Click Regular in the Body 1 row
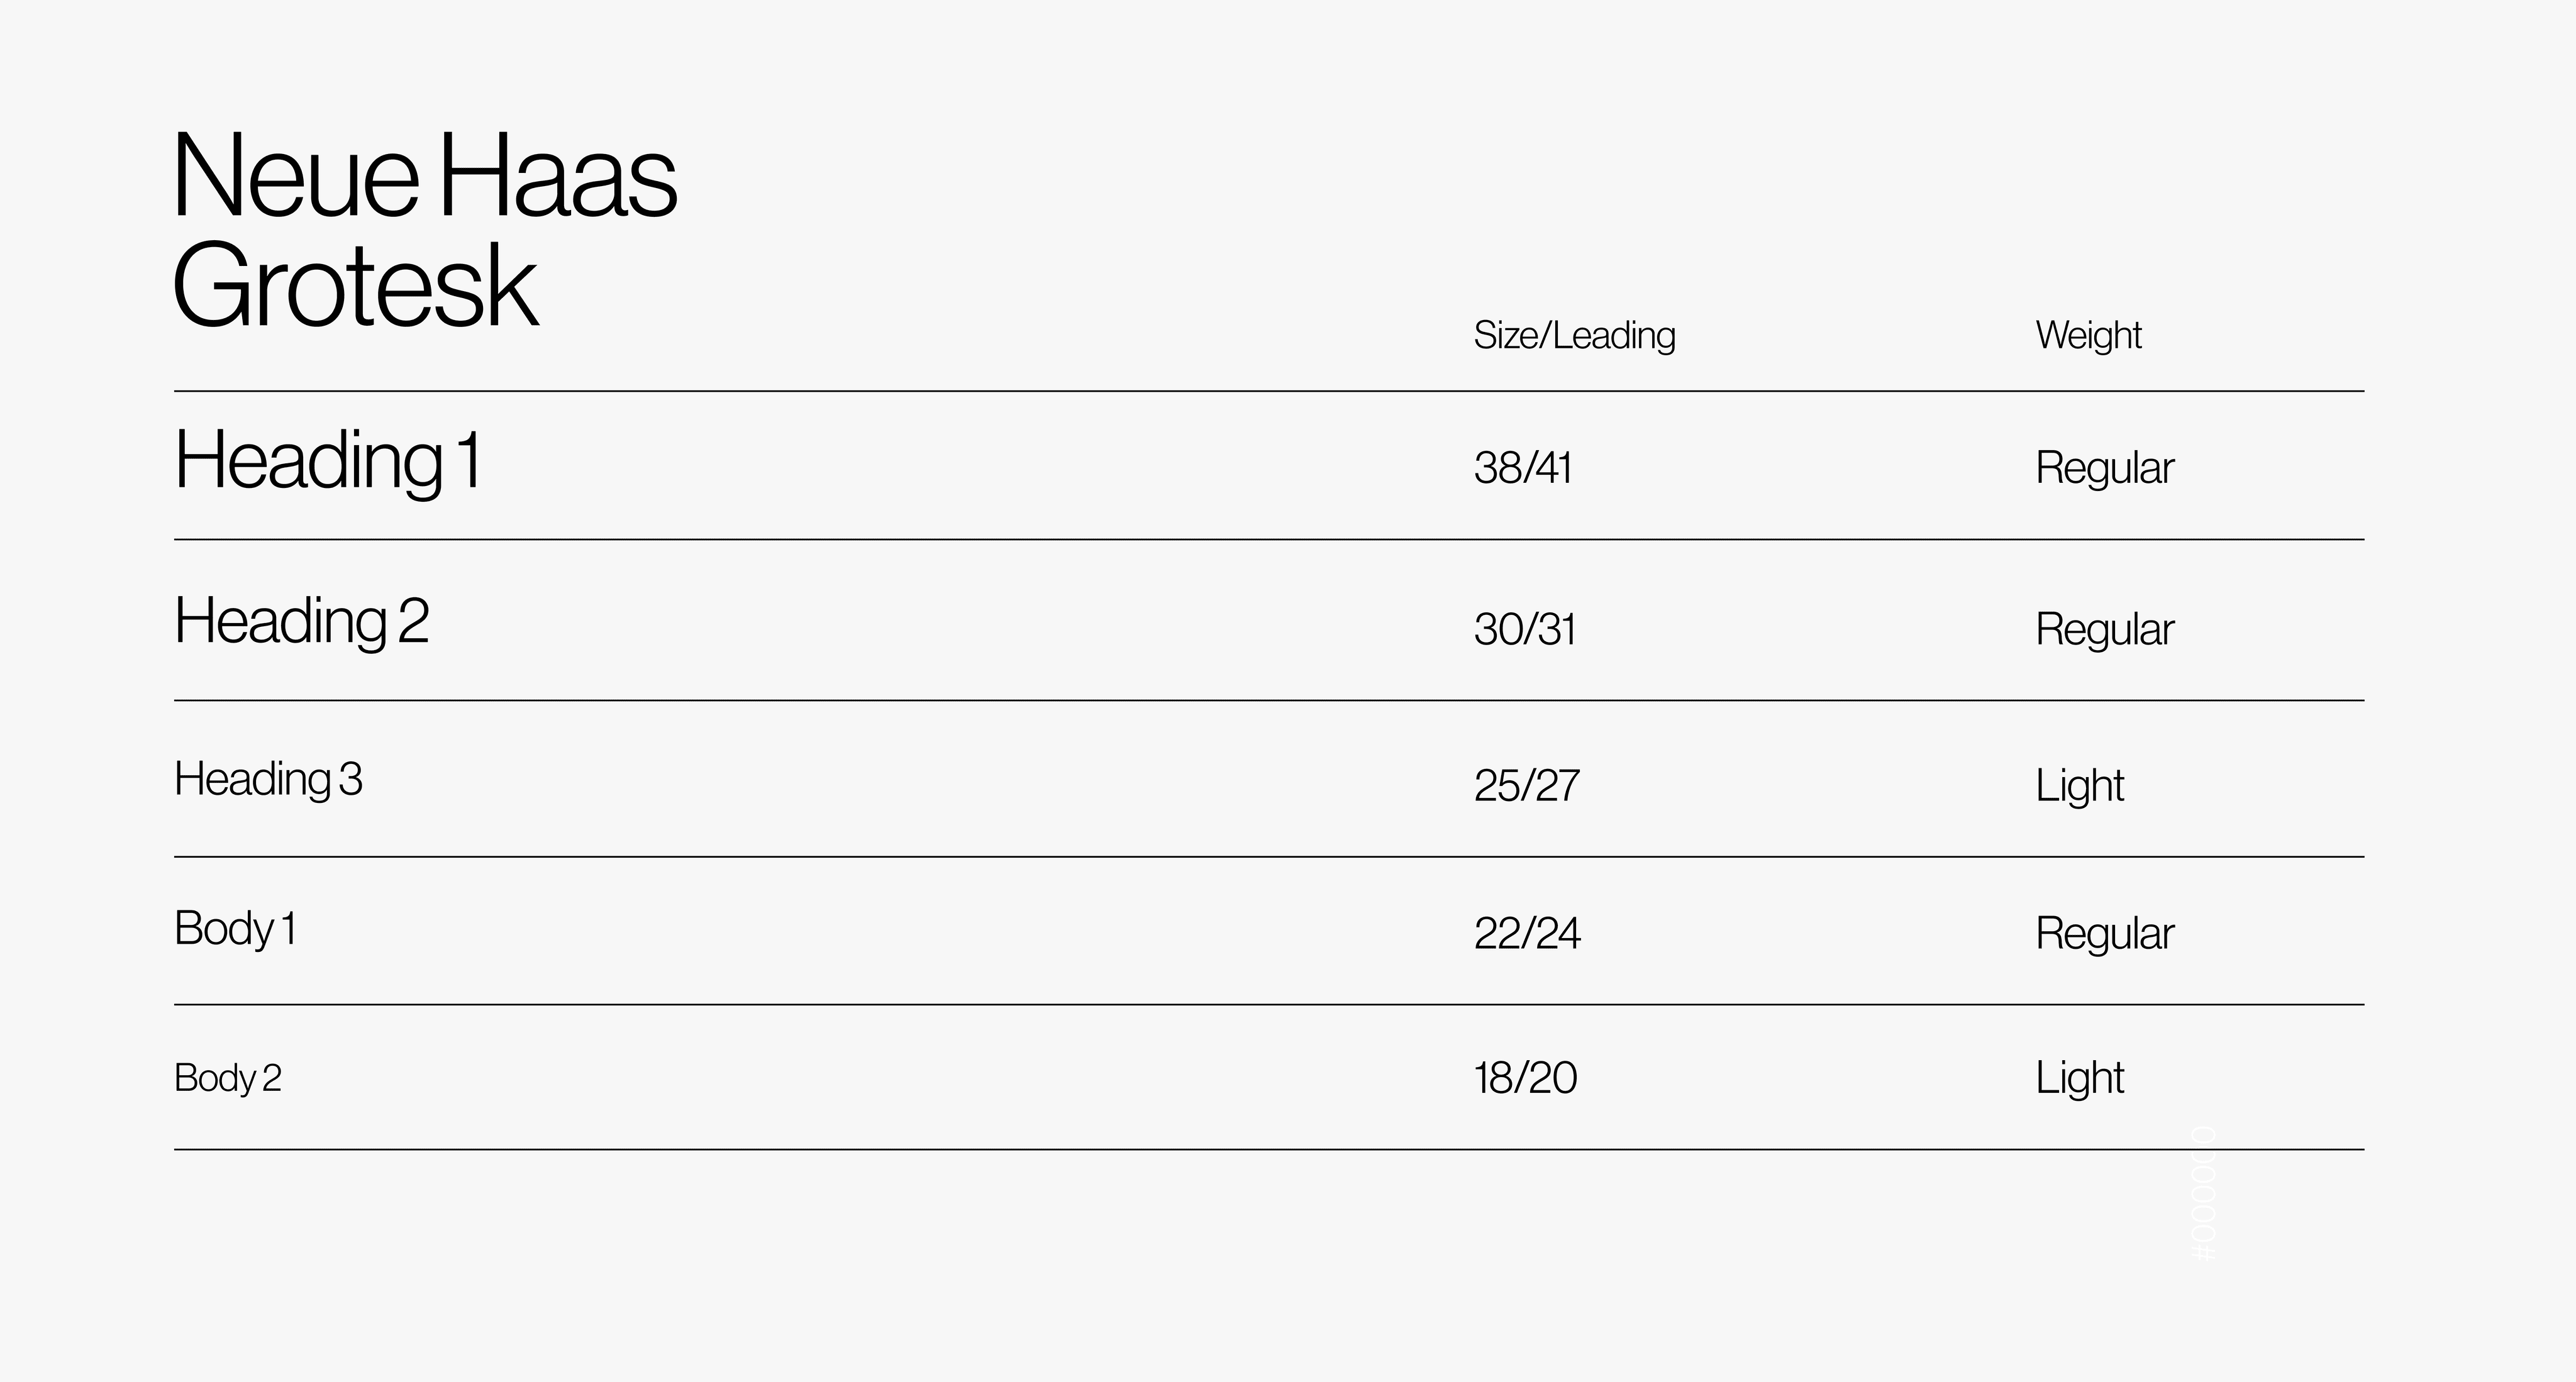This screenshot has height=1382, width=2576. [x=2104, y=934]
